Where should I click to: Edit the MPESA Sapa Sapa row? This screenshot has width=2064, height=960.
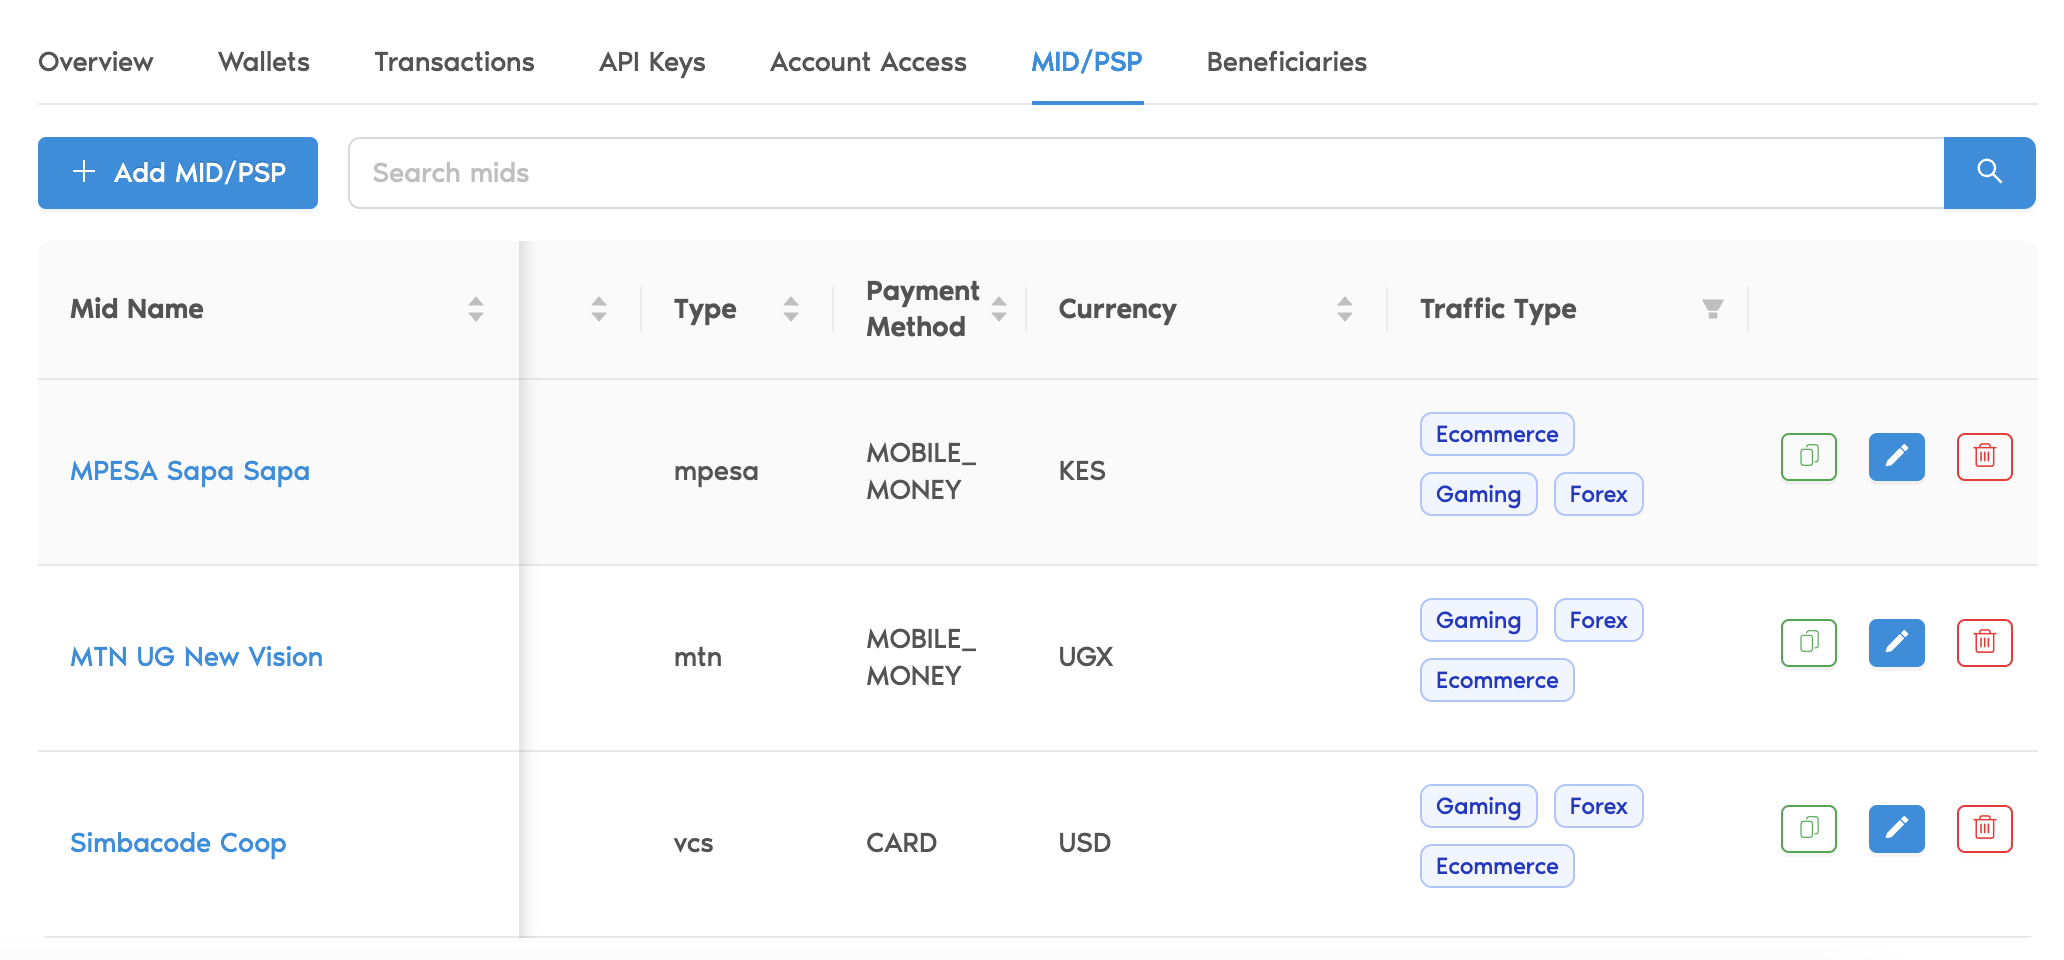pyautogui.click(x=1896, y=457)
